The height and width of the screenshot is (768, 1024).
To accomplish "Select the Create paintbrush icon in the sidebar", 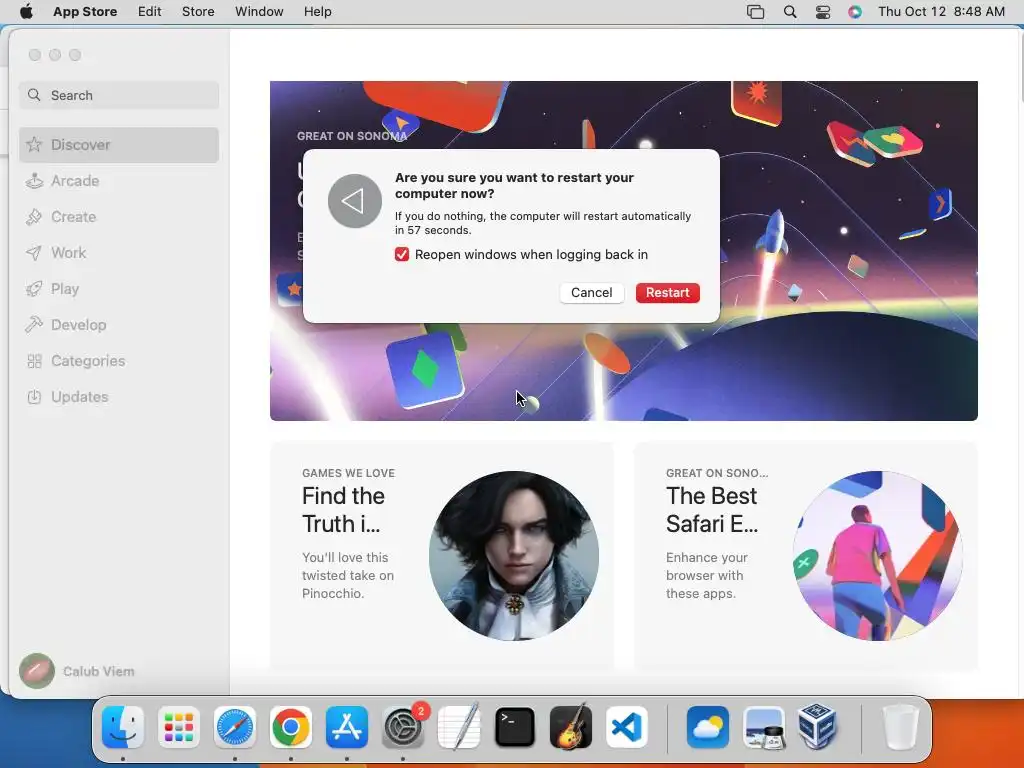I will tap(34, 217).
